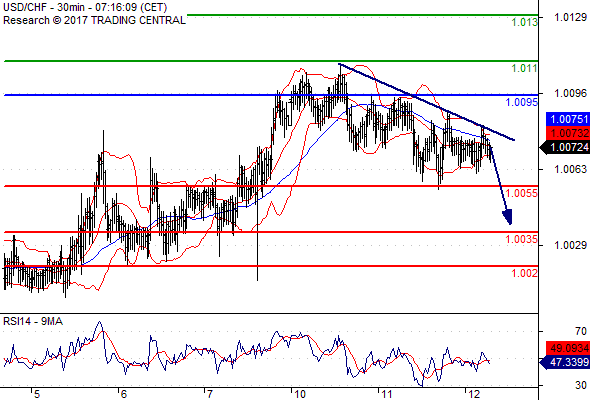This screenshot has height=400, width=590.
Task: Click the 1.0096 price axis value
Action: click(x=570, y=93)
